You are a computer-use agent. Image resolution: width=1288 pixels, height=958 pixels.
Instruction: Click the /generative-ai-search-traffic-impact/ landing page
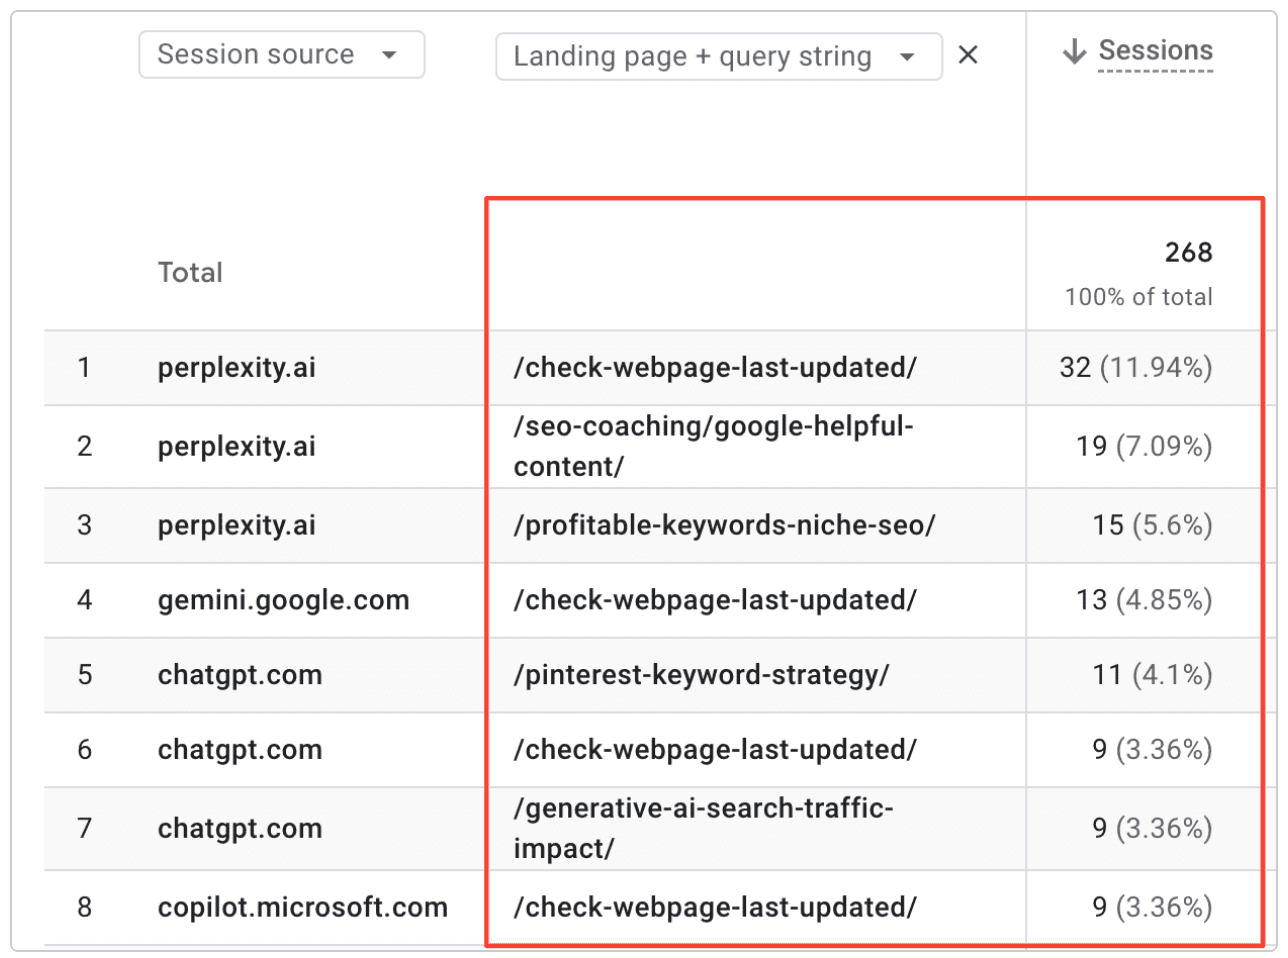(703, 828)
